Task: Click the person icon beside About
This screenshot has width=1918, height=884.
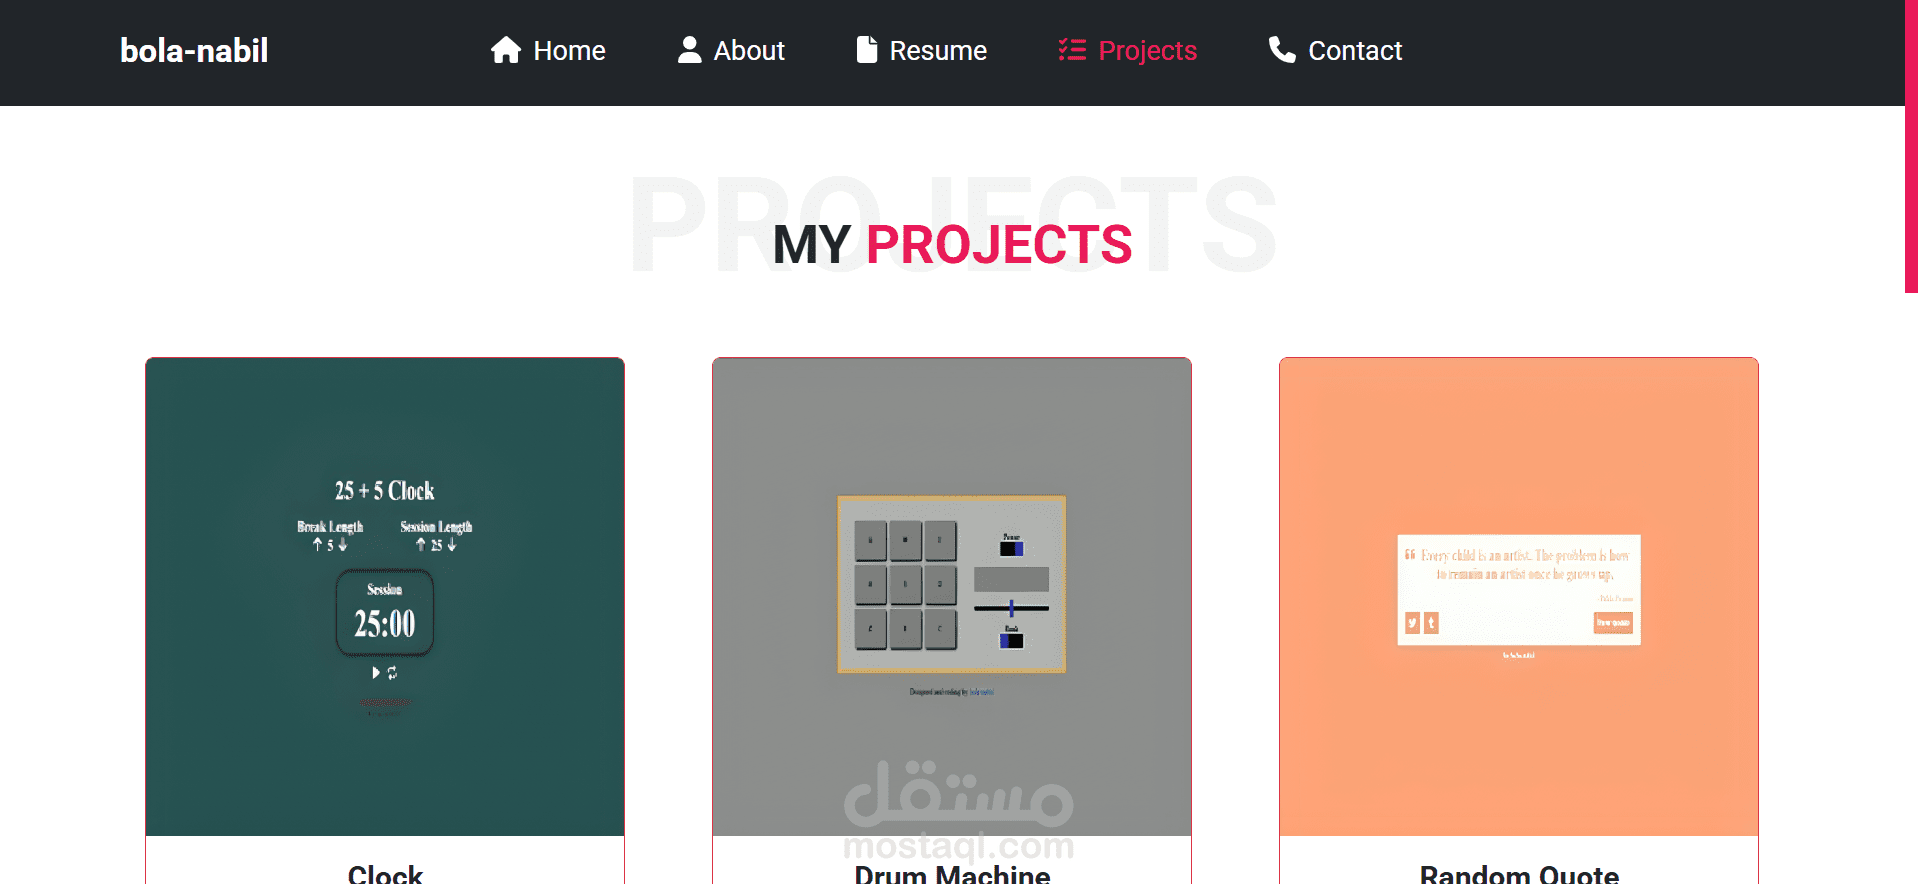Action: tap(689, 50)
